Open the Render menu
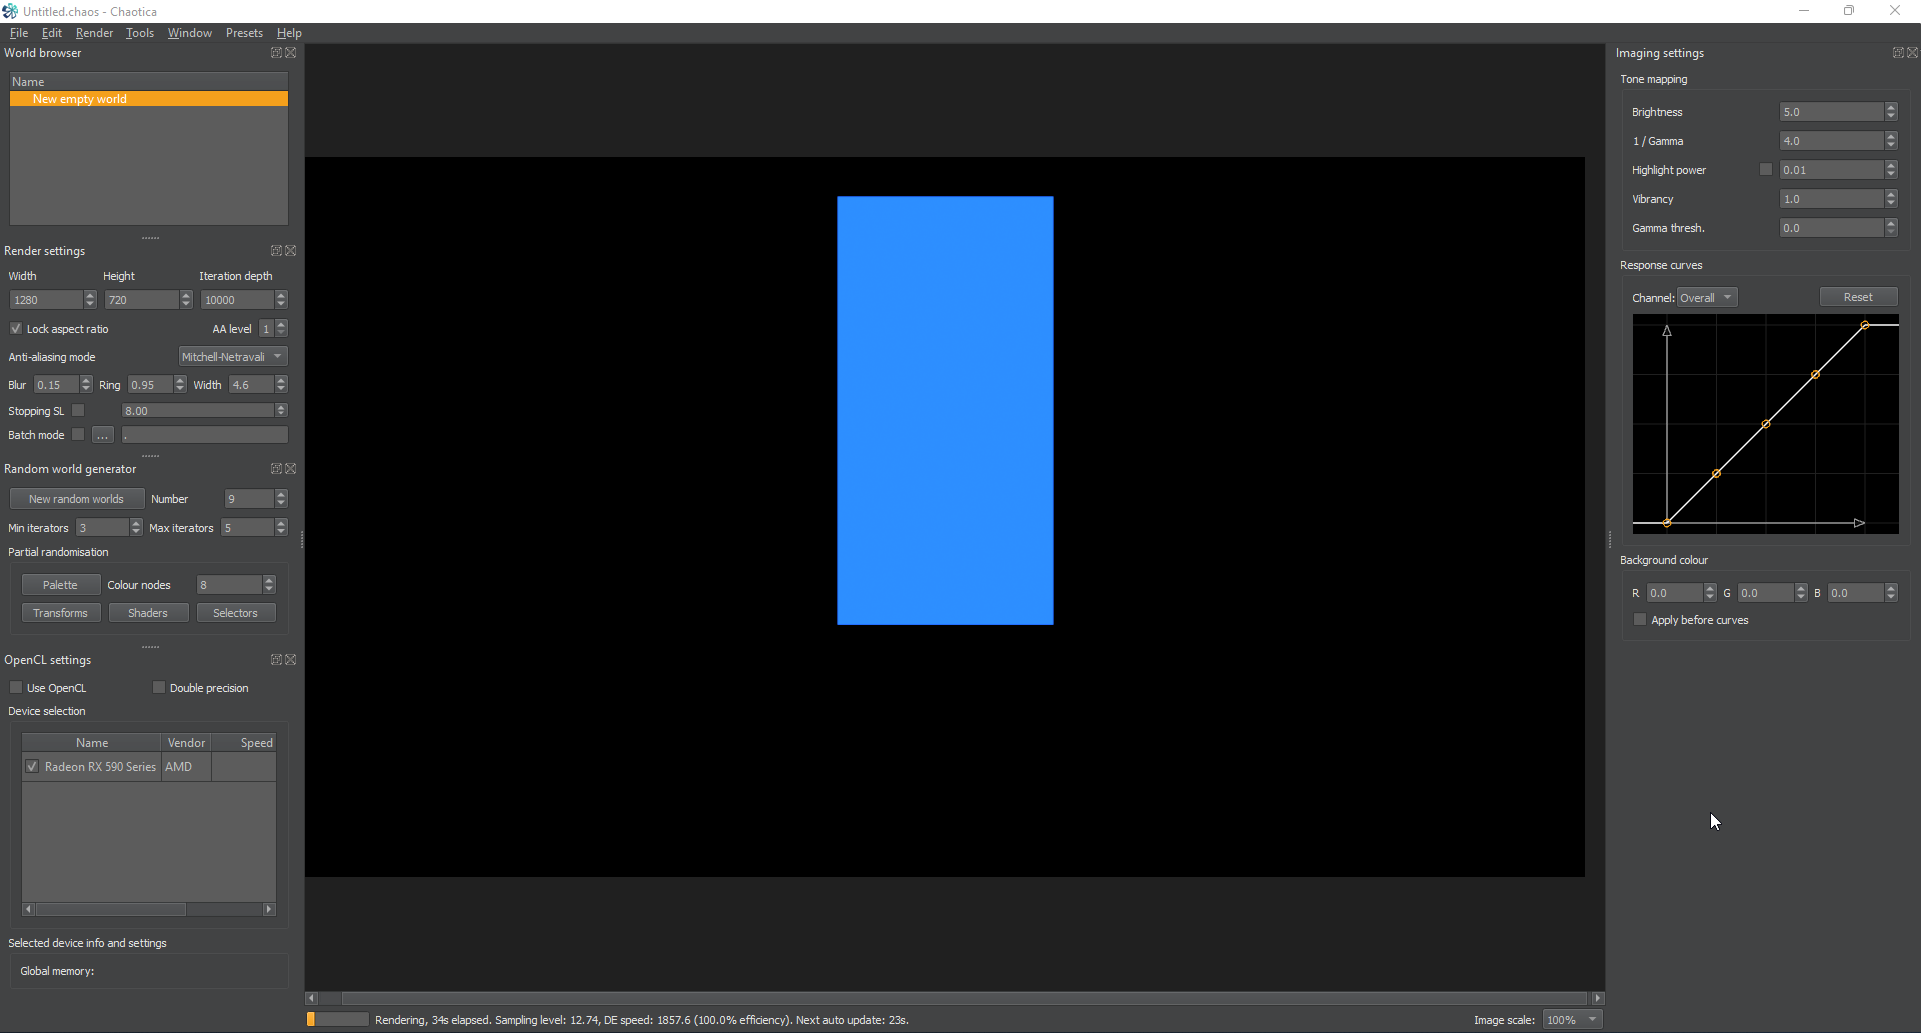1921x1033 pixels. coord(95,33)
